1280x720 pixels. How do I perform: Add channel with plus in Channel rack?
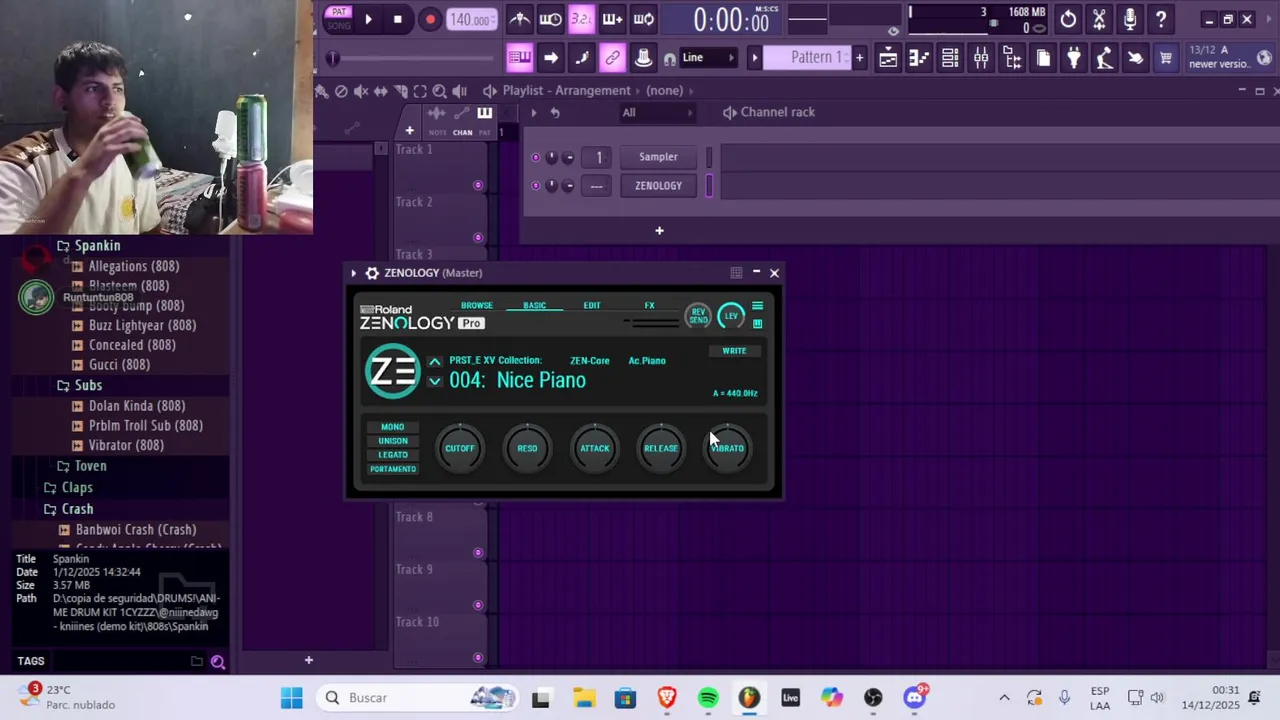[659, 231]
